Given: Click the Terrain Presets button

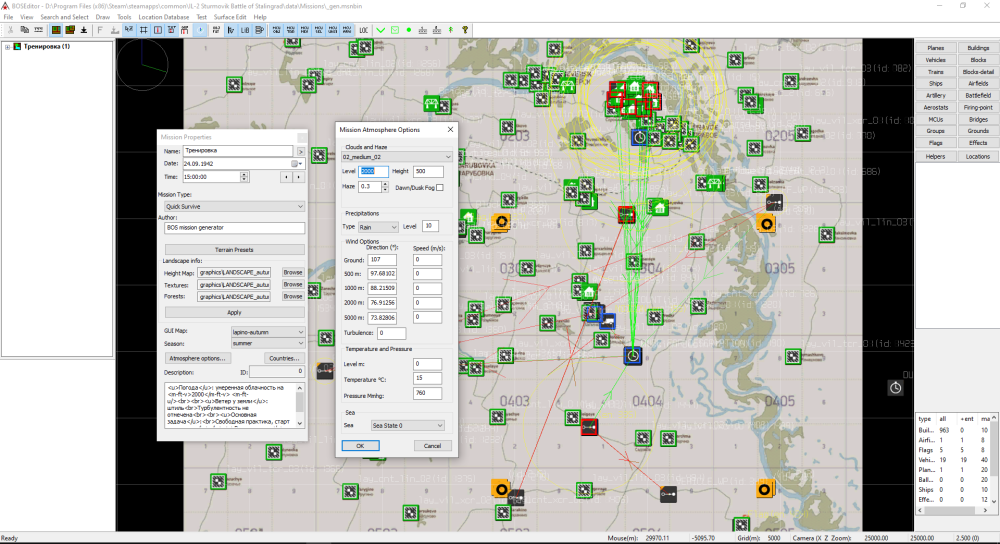Looking at the screenshot, I should (235, 249).
